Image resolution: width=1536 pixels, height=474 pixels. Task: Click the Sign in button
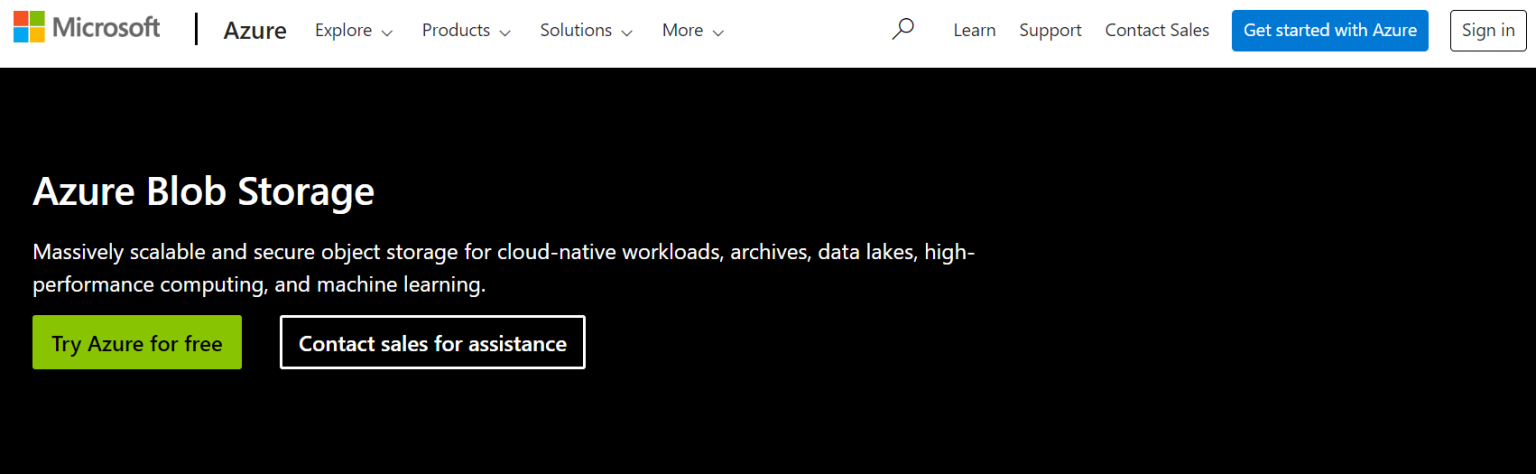1488,30
